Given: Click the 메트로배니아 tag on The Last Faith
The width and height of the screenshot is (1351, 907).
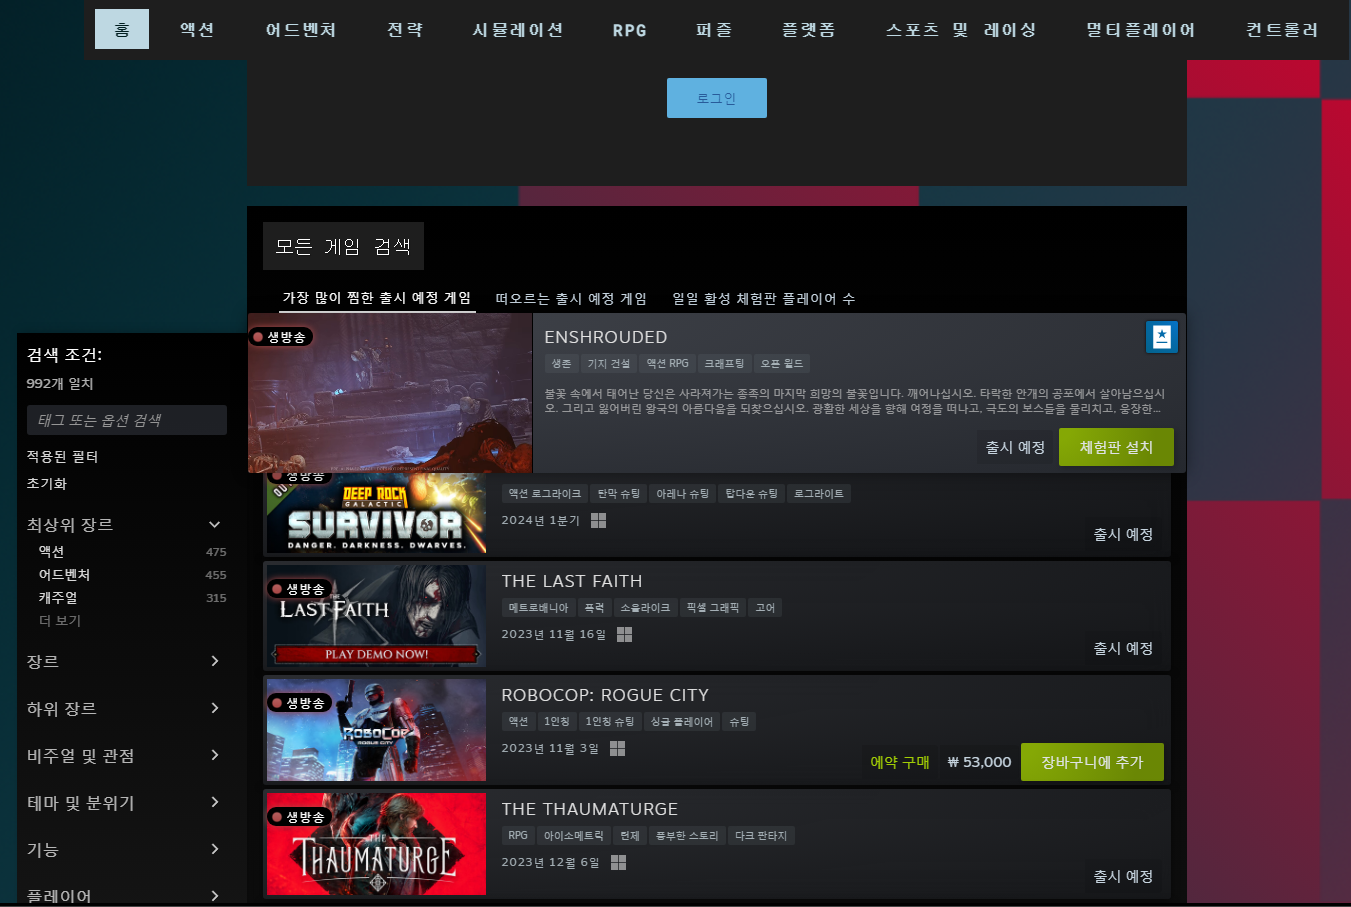Looking at the screenshot, I should [538, 608].
